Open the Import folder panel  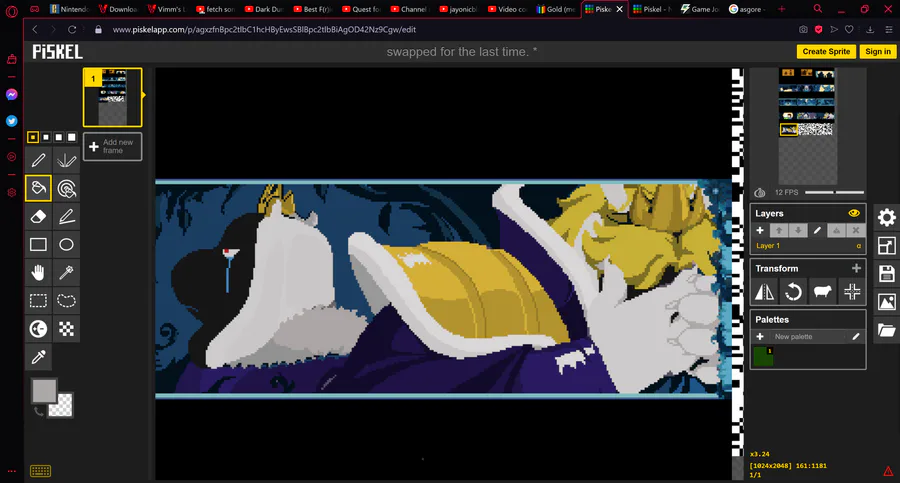coord(886,330)
